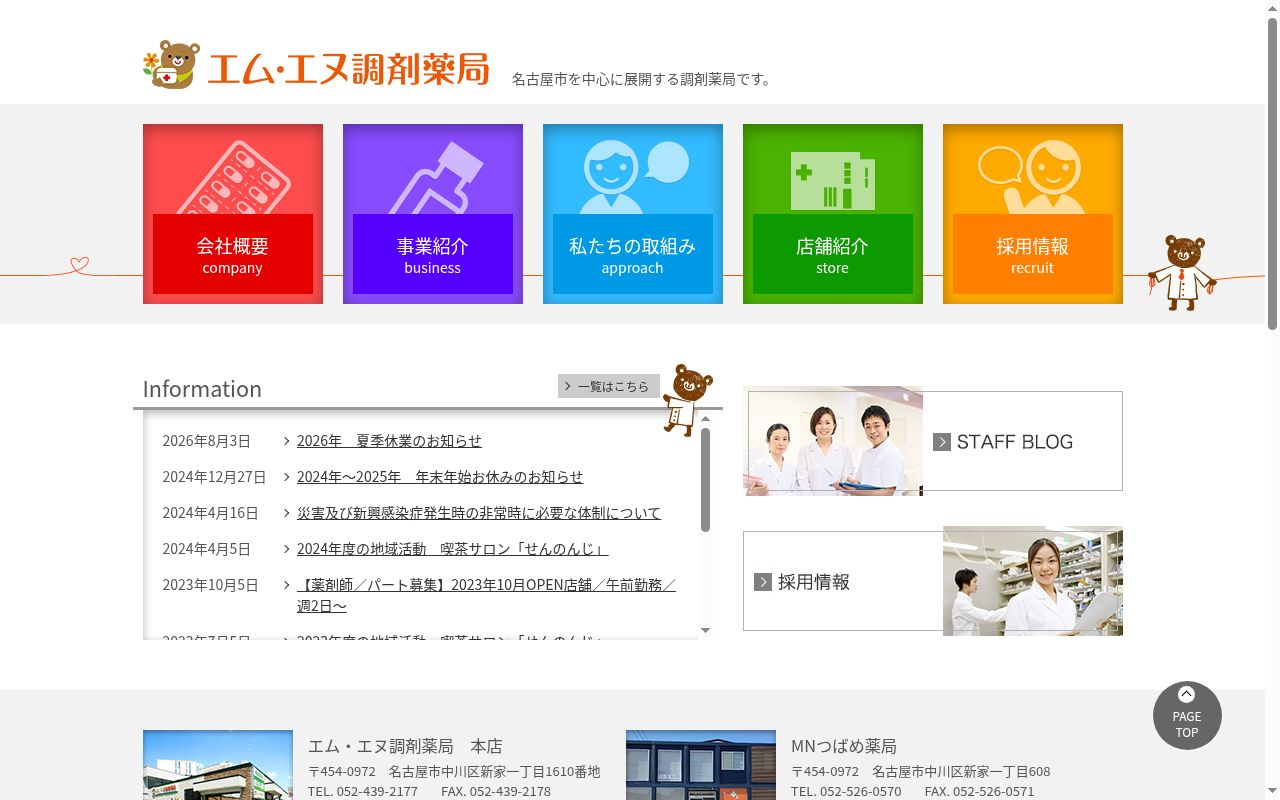
Task: Click arrow icon beside STAFF BLOG
Action: coord(942,442)
